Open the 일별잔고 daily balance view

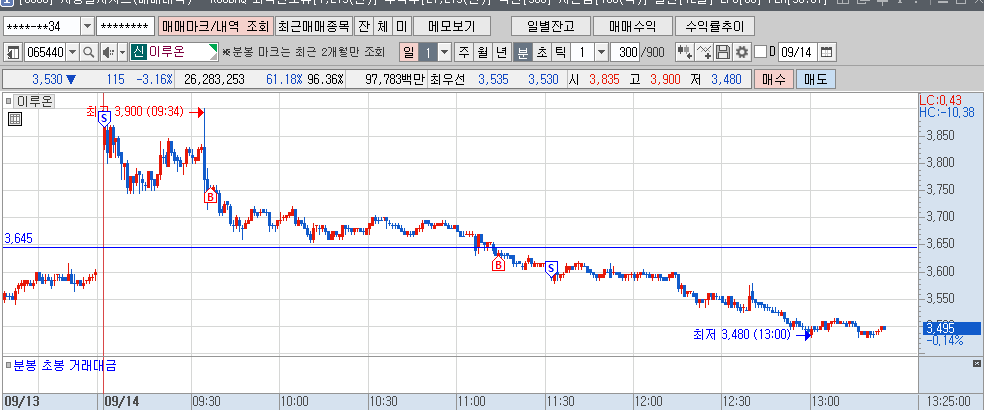pos(550,26)
